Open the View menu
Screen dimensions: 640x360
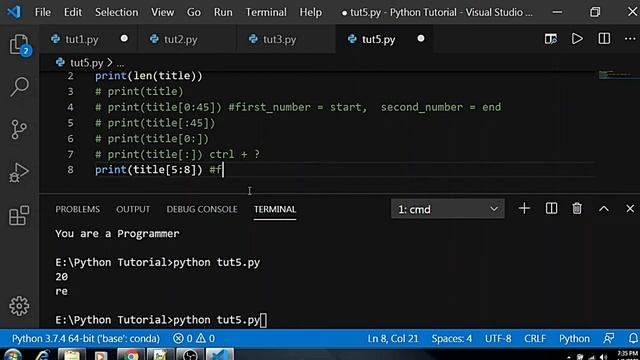coord(162,12)
